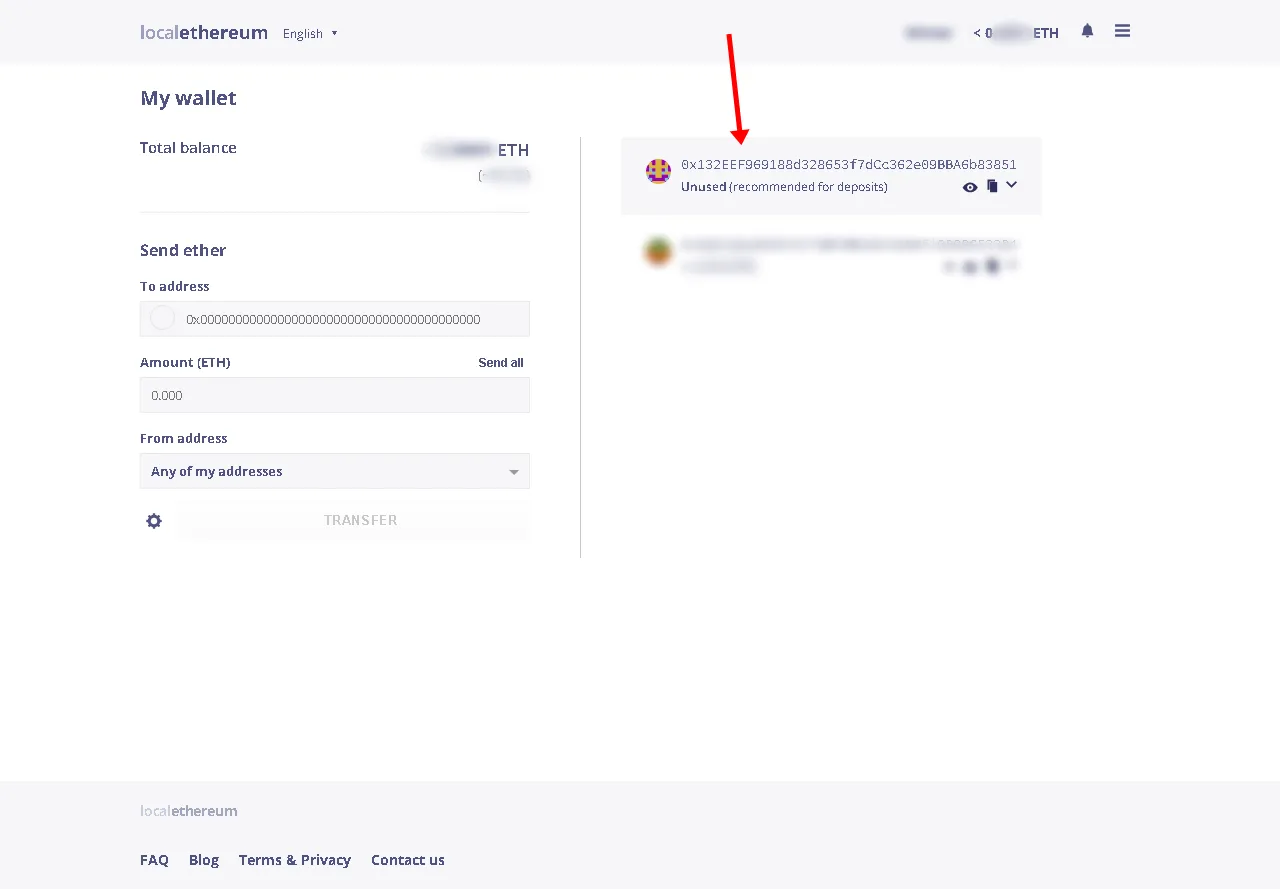The width and height of the screenshot is (1280, 889).
Task: Open the hamburger menu in header
Action: [x=1122, y=31]
